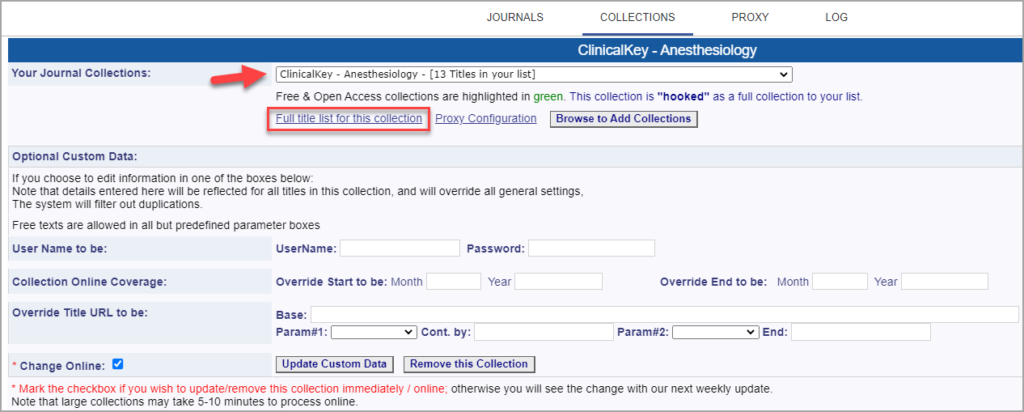Screen dimensions: 1024x412
Task: Click the Override End Month field
Action: [839, 281]
